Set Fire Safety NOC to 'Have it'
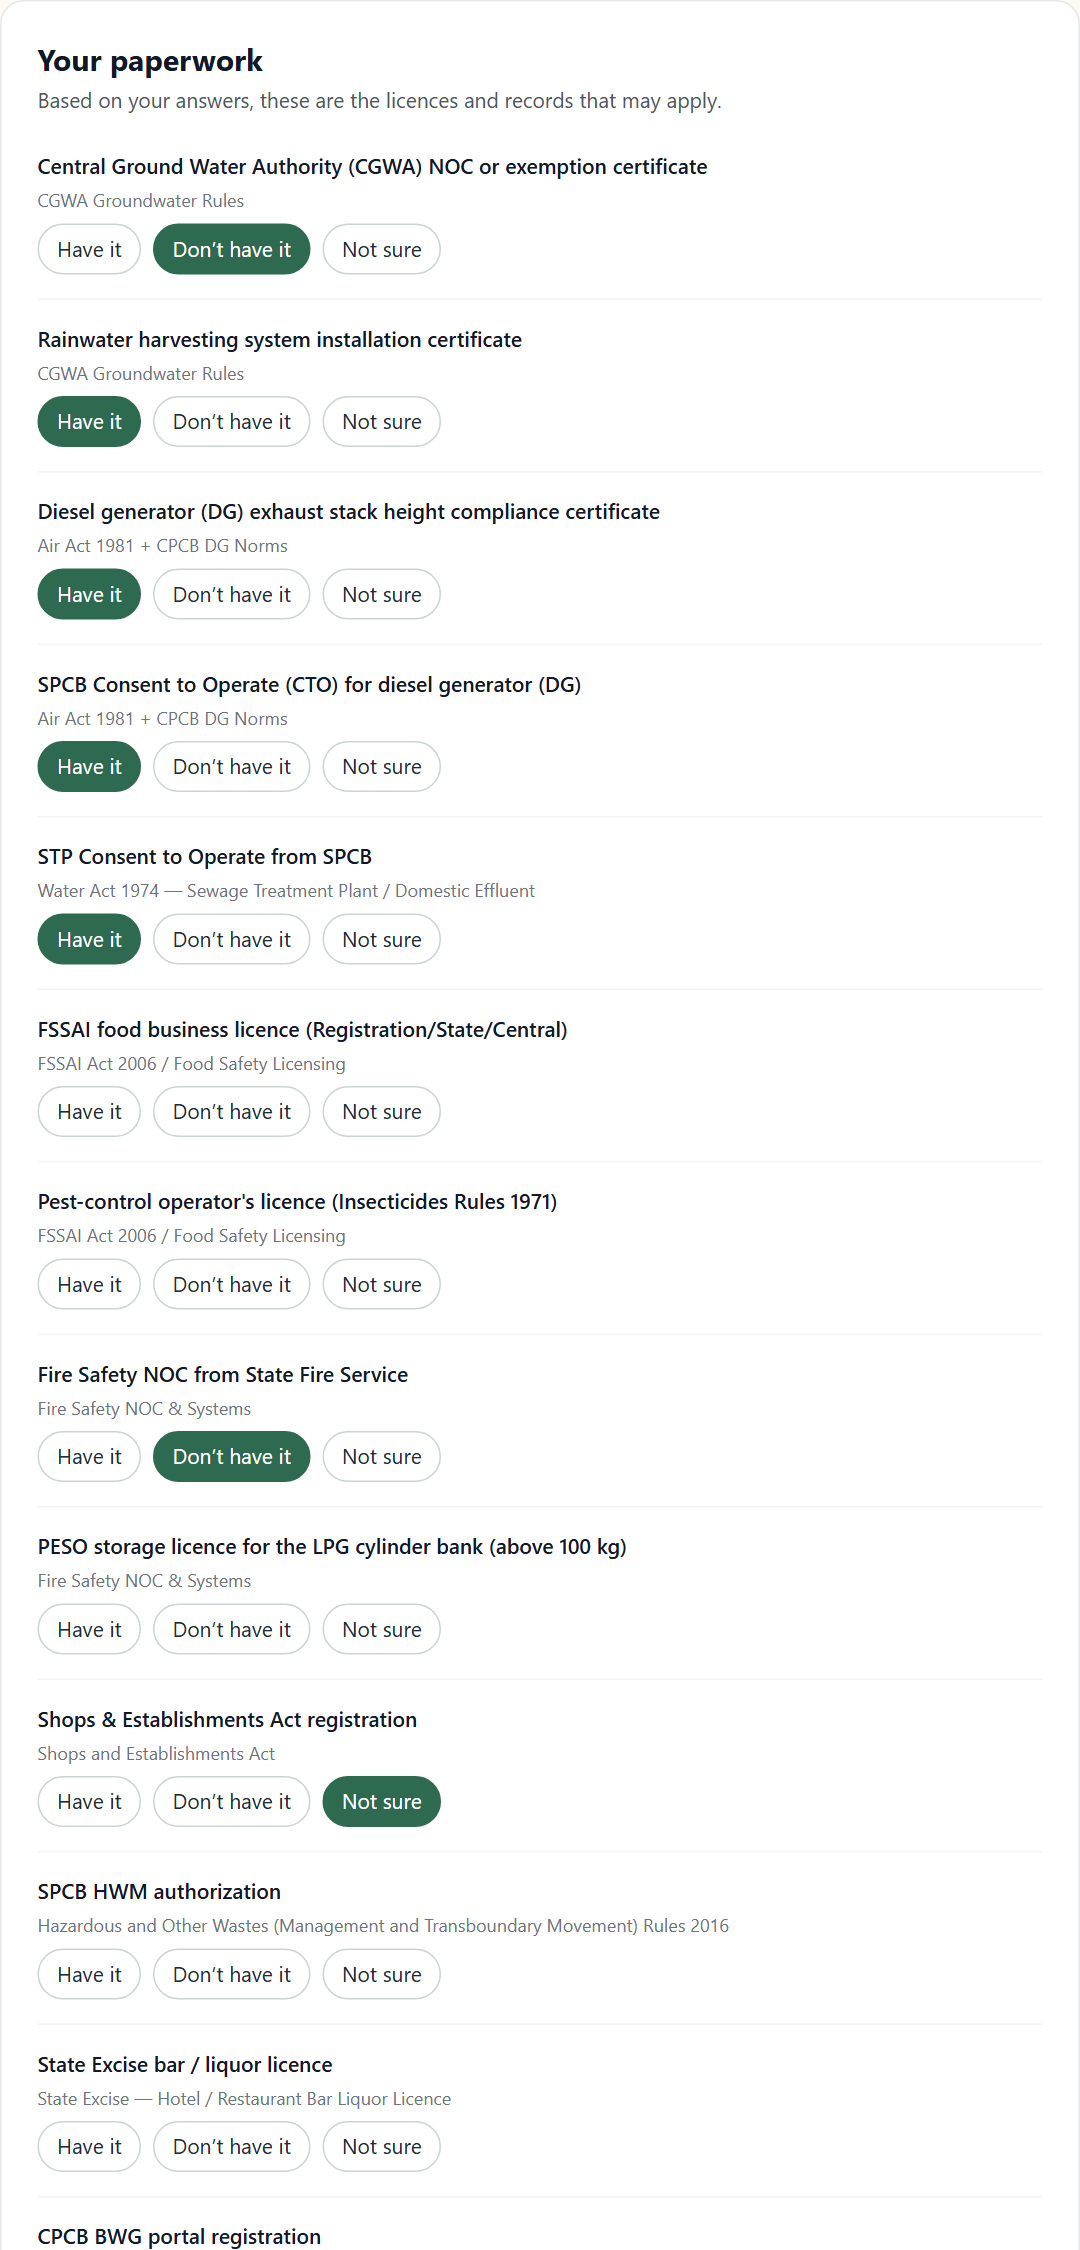 [89, 1457]
